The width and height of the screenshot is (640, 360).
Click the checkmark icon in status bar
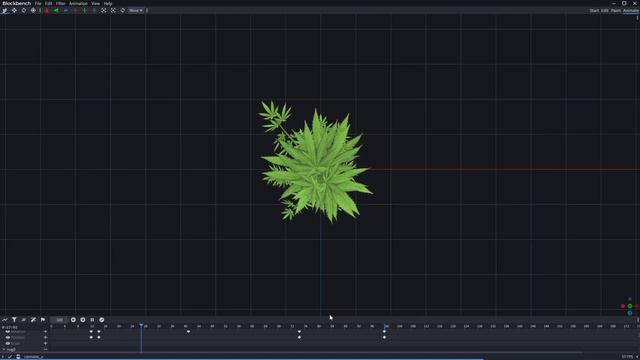[10, 357]
